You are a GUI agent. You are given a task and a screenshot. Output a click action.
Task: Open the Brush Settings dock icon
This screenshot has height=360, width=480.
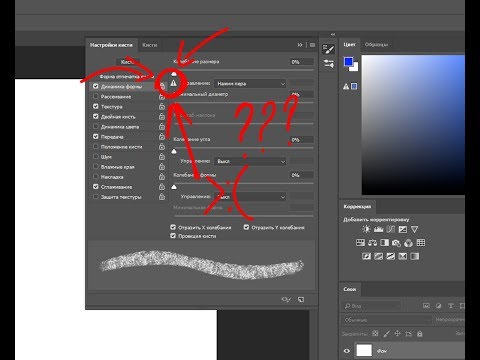(x=328, y=49)
